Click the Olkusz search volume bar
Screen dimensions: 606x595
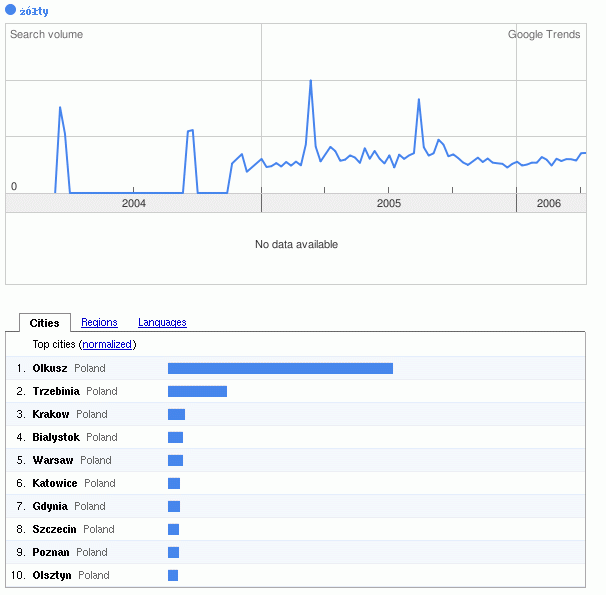280,368
